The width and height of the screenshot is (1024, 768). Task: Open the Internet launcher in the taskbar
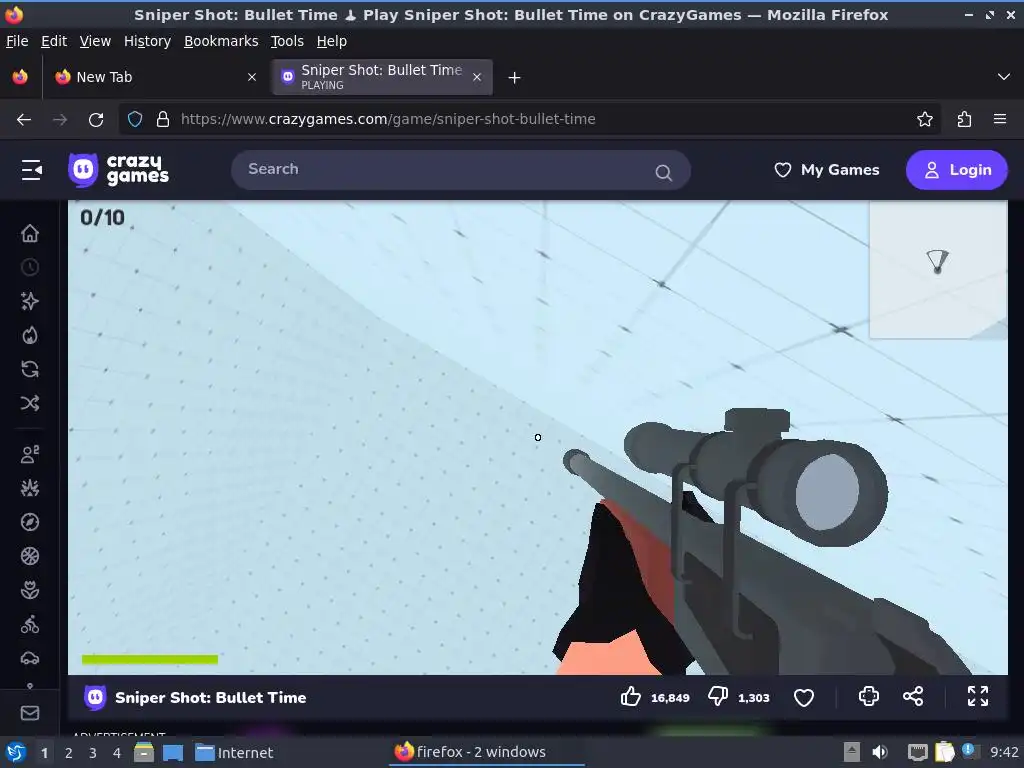234,753
